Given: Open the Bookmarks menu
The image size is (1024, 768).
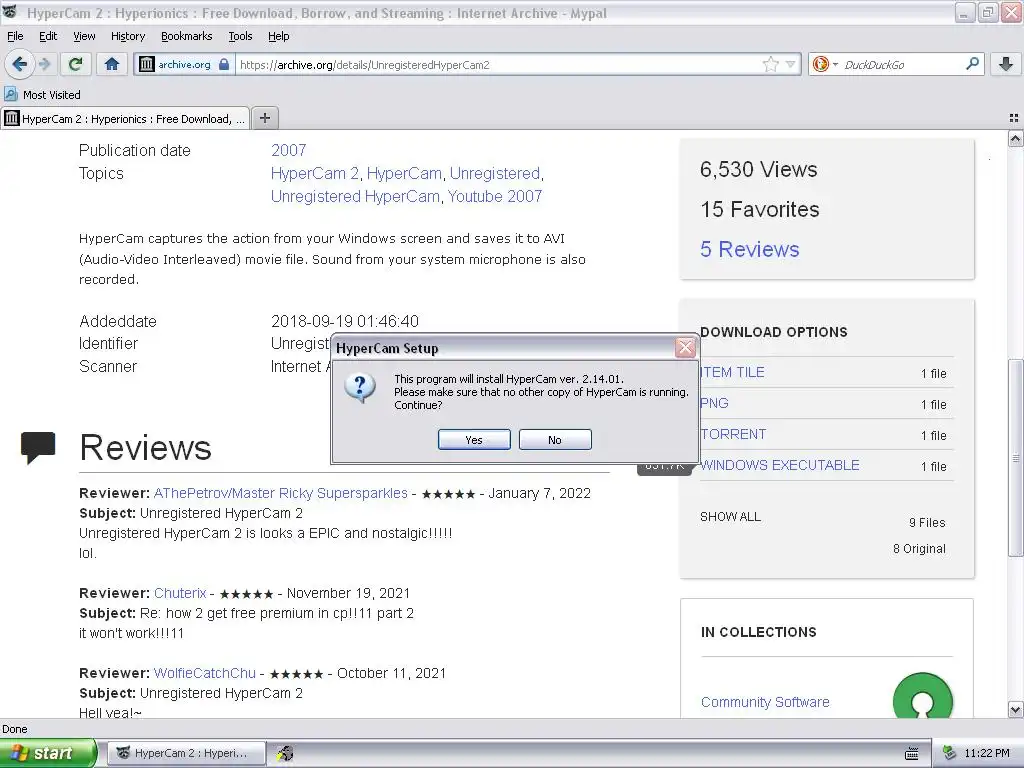Looking at the screenshot, I should pos(186,36).
